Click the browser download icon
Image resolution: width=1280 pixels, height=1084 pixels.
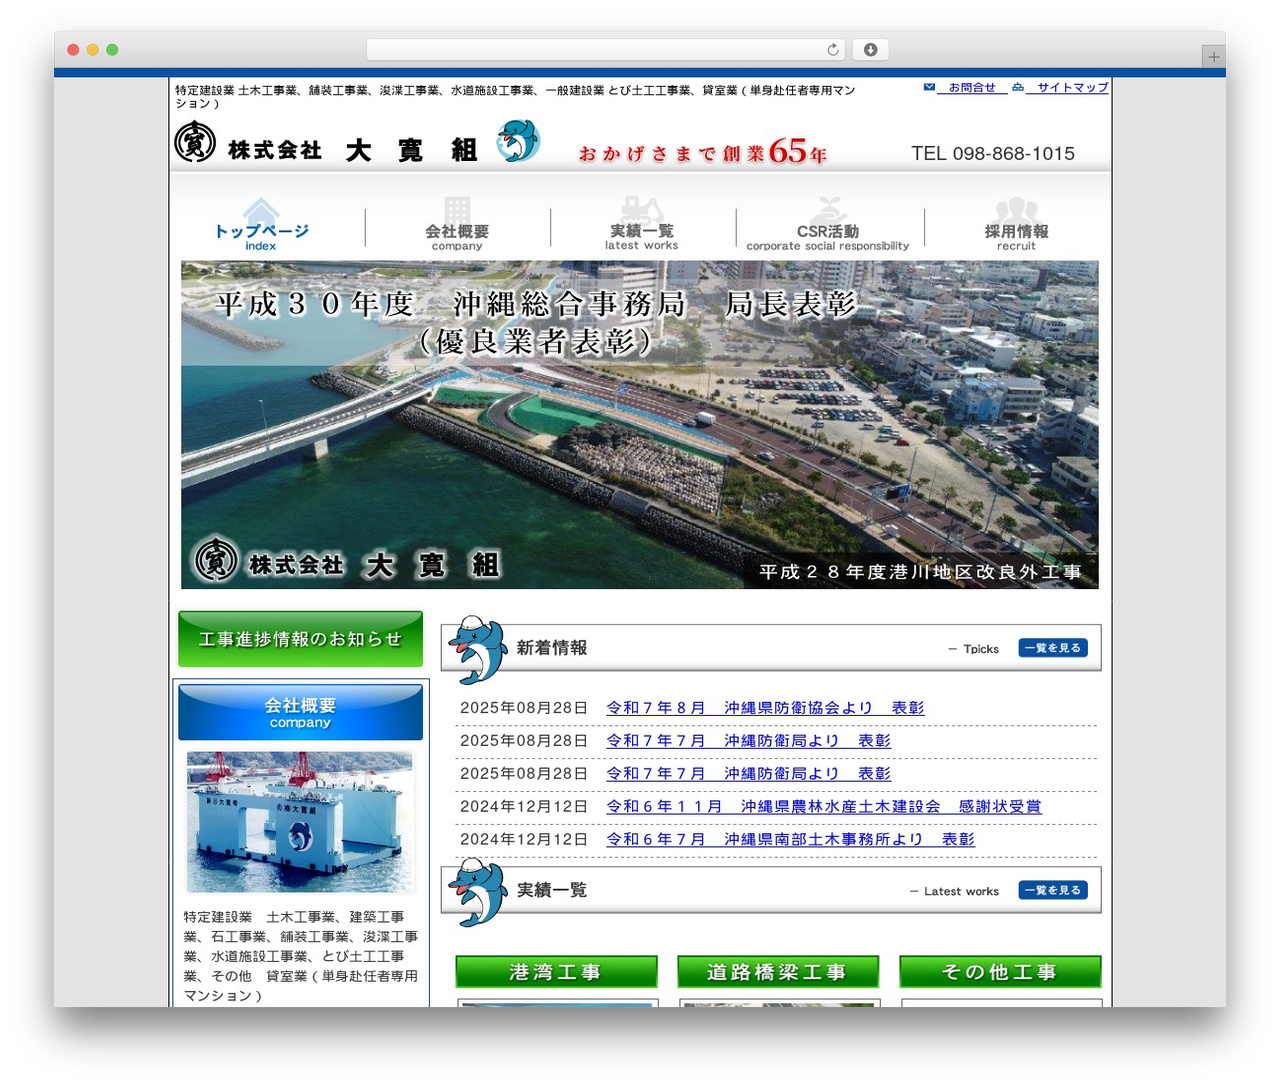pyautogui.click(x=871, y=49)
